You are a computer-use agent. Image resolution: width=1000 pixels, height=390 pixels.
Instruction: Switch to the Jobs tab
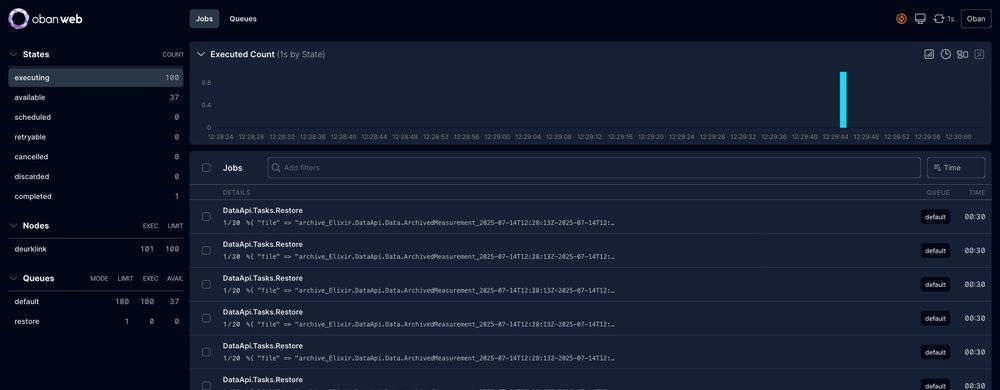coord(204,19)
